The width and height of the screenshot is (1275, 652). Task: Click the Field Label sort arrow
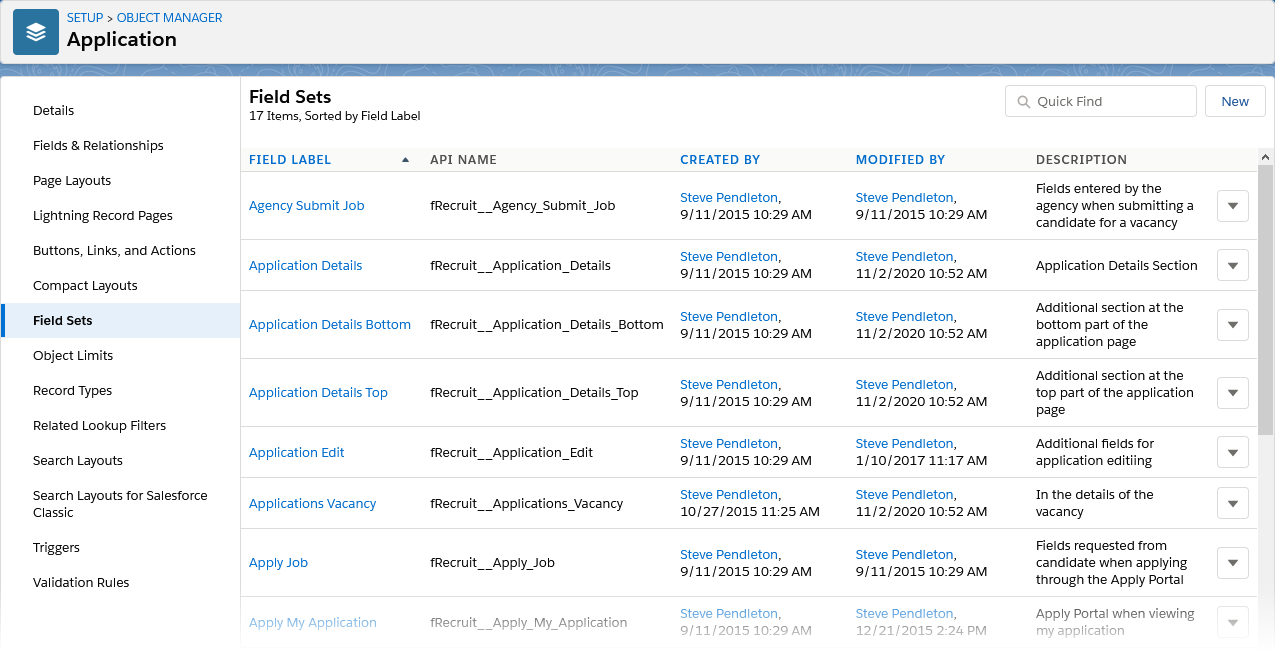click(405, 160)
